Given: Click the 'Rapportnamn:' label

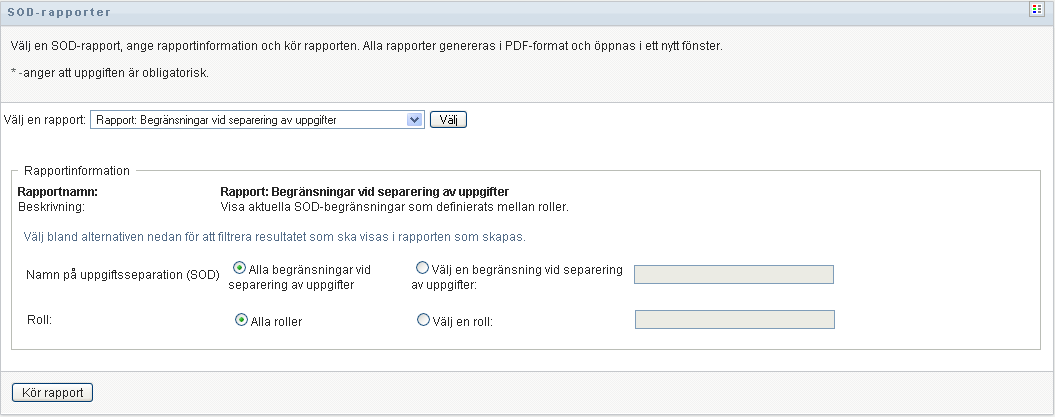Looking at the screenshot, I should pyautogui.click(x=56, y=193).
